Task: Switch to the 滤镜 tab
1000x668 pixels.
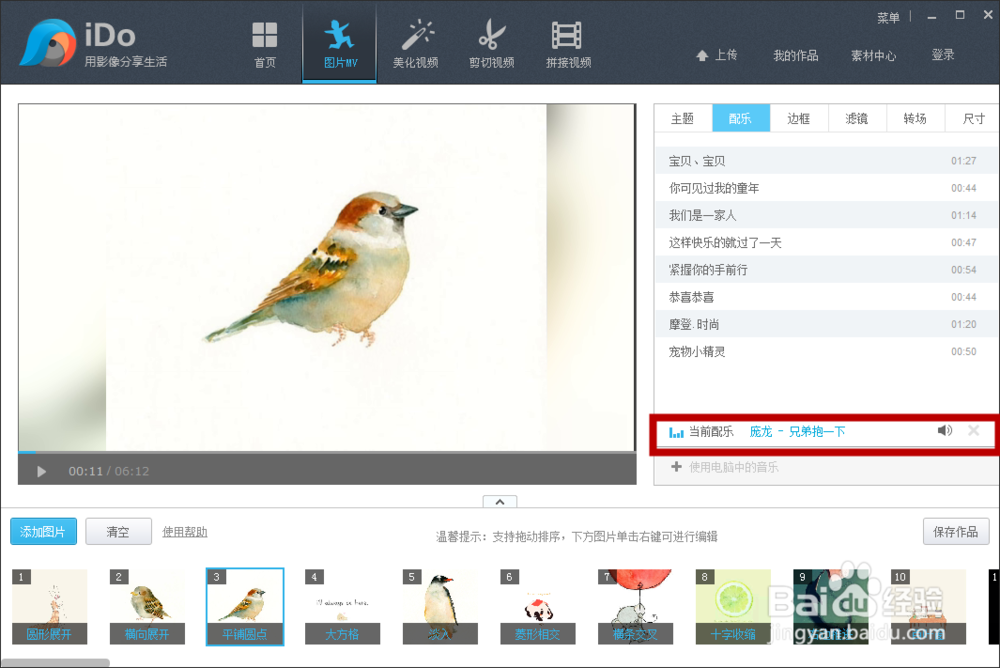Action: [857, 118]
